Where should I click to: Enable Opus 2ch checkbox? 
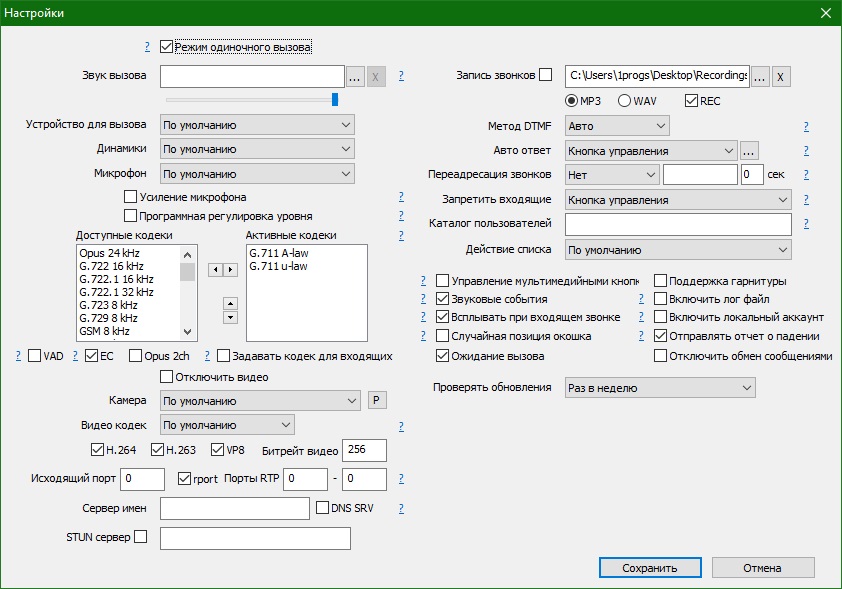[135, 355]
